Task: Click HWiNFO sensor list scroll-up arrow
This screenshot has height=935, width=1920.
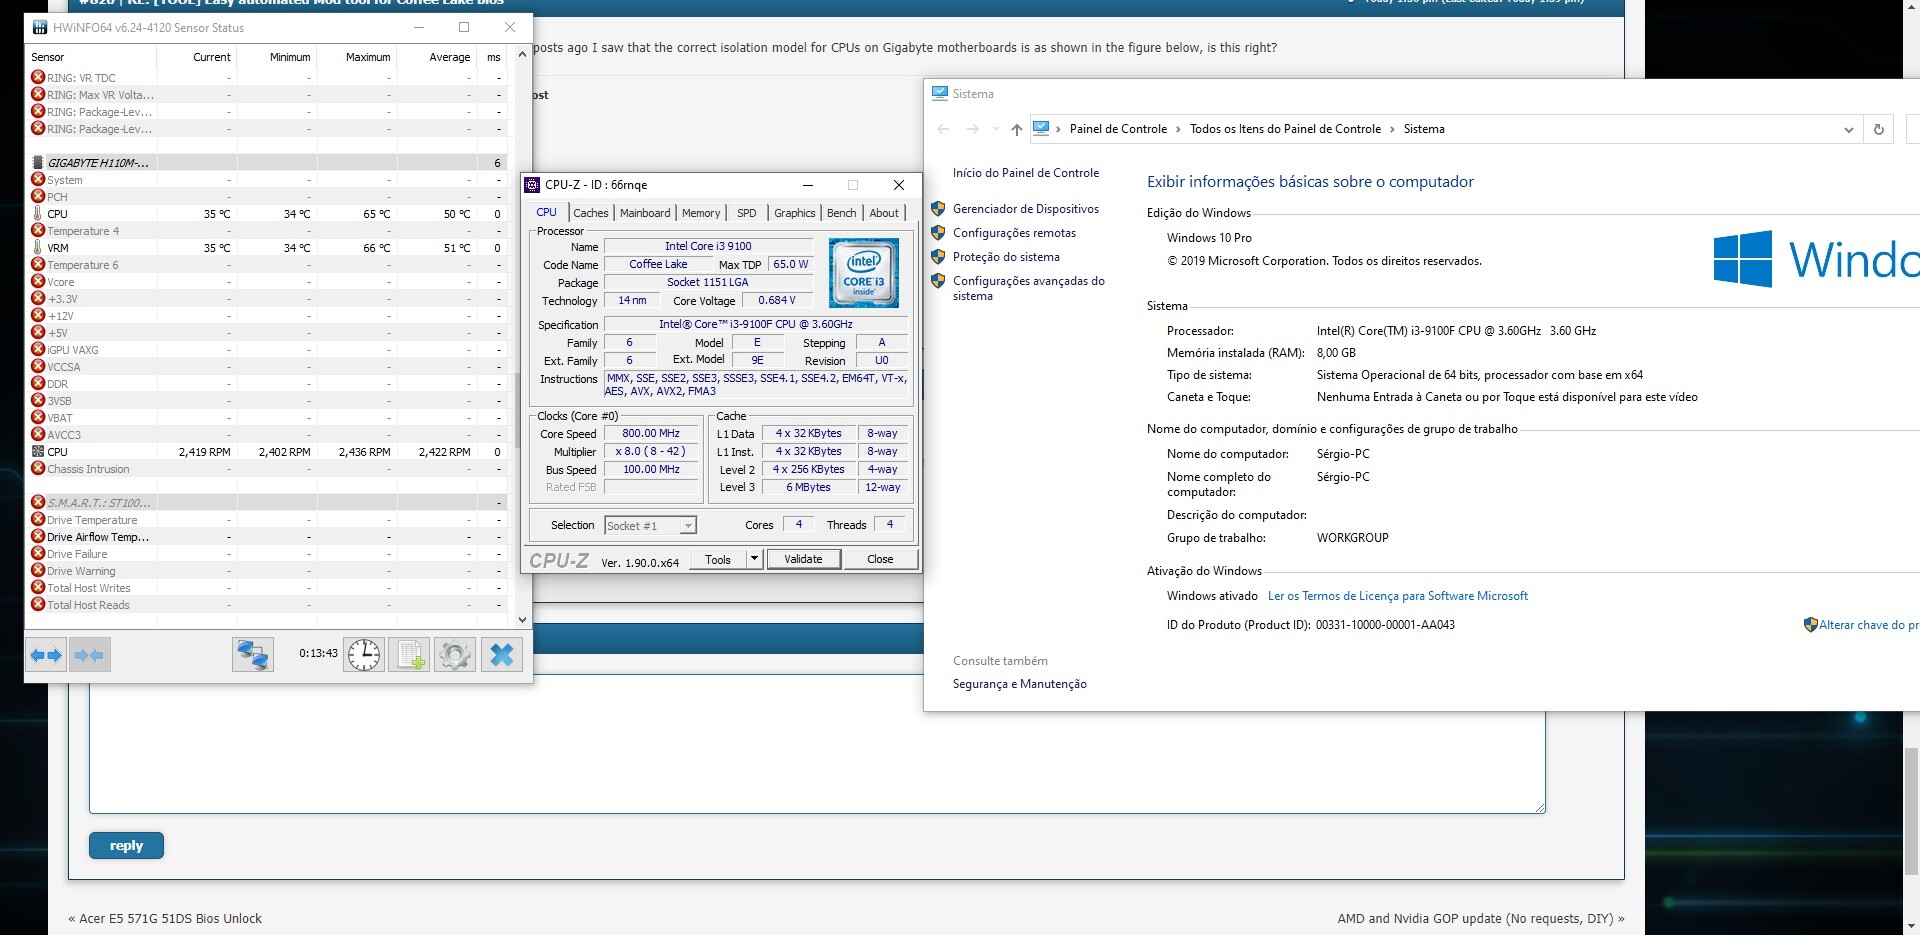Action: (522, 55)
